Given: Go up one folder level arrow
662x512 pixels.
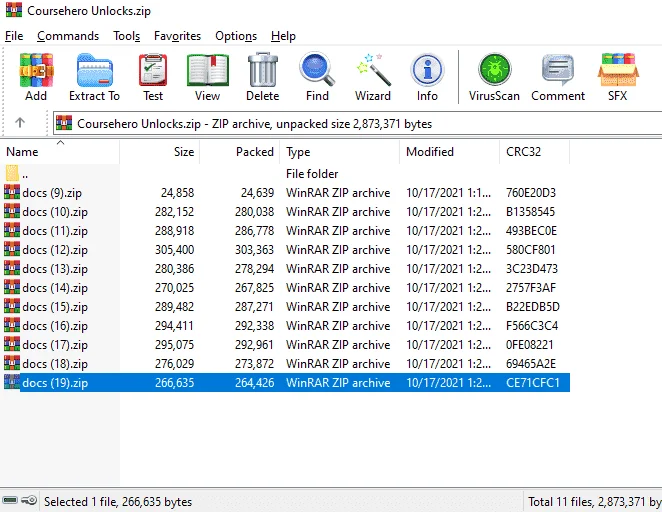Looking at the screenshot, I should tap(20, 123).
